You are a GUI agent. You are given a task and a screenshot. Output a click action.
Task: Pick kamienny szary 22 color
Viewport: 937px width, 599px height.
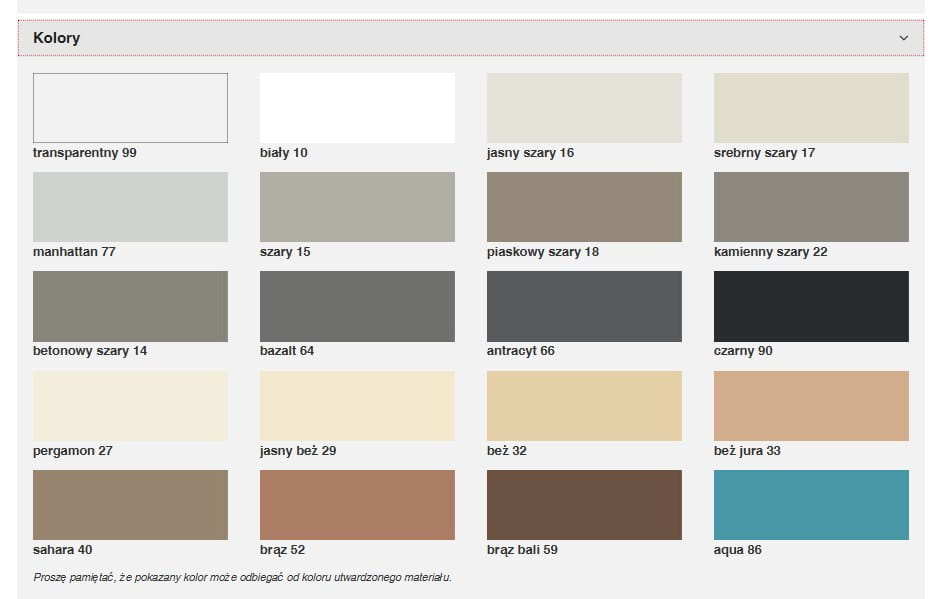coord(811,207)
